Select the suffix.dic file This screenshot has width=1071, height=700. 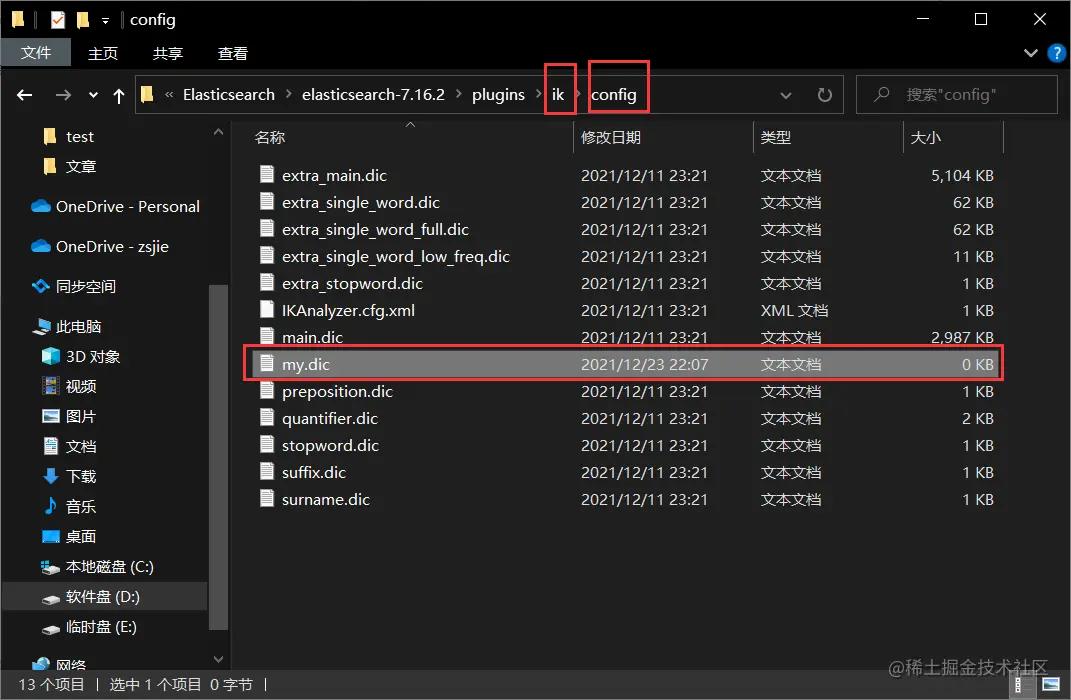[624, 473]
